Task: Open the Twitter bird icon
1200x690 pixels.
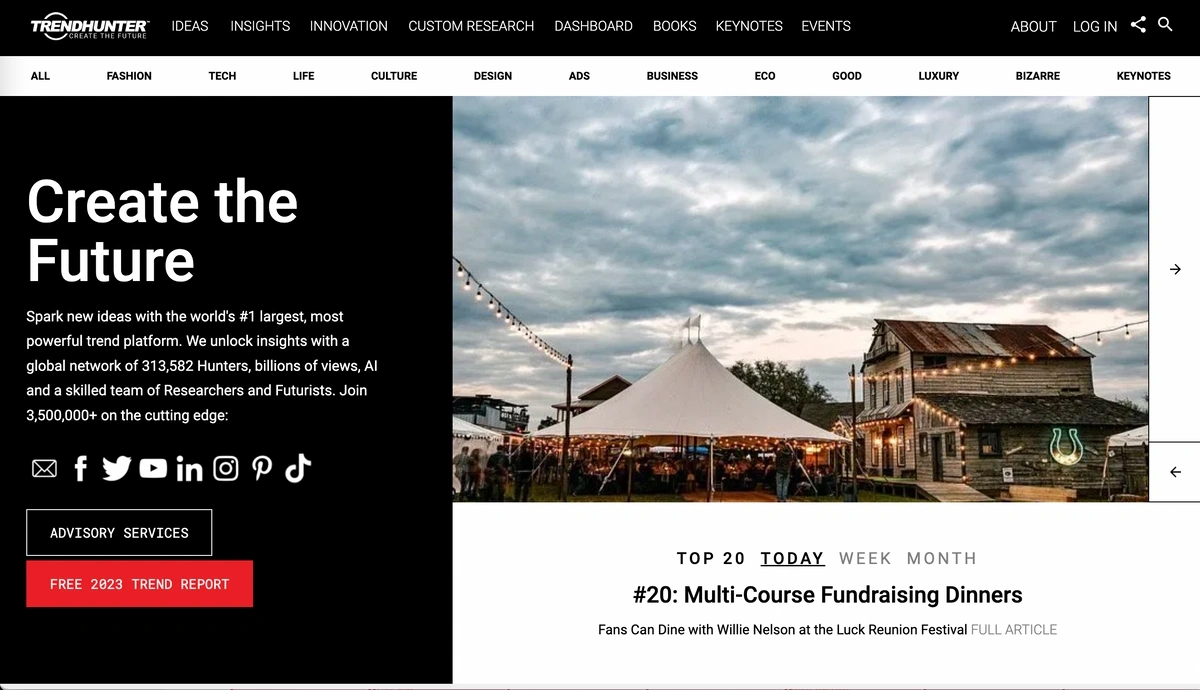Action: coord(117,468)
